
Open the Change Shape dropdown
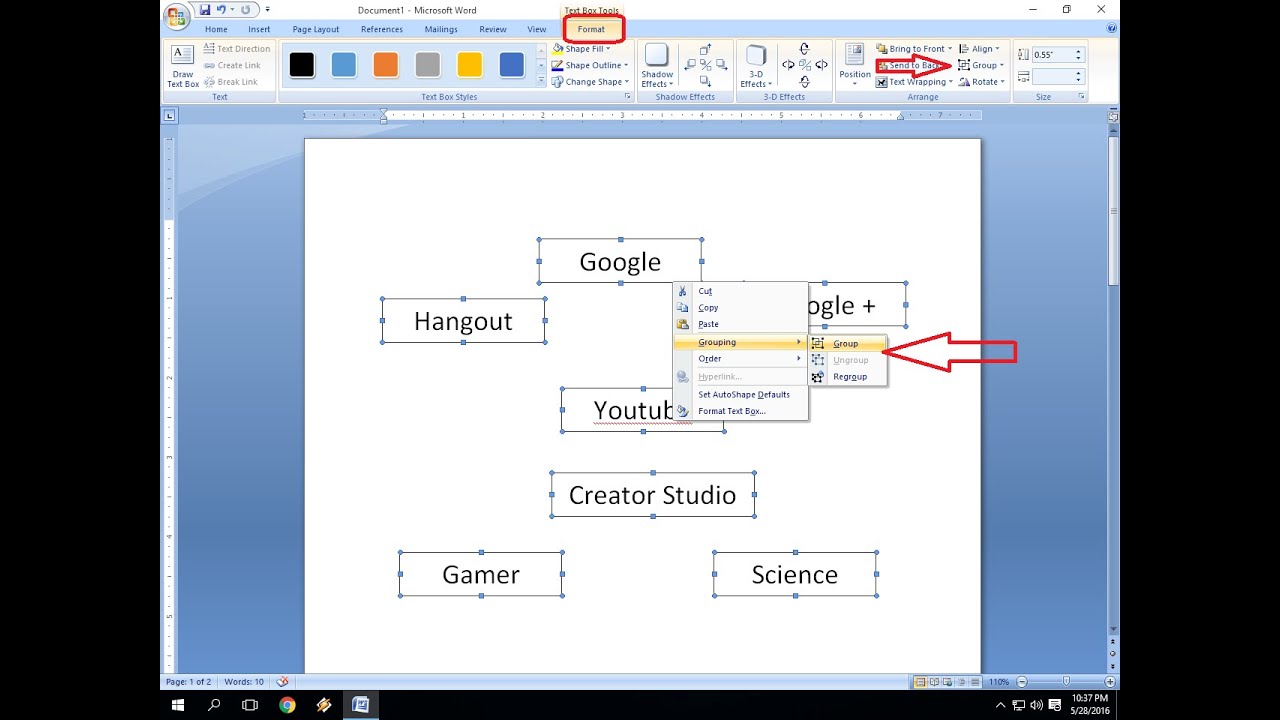(x=590, y=82)
